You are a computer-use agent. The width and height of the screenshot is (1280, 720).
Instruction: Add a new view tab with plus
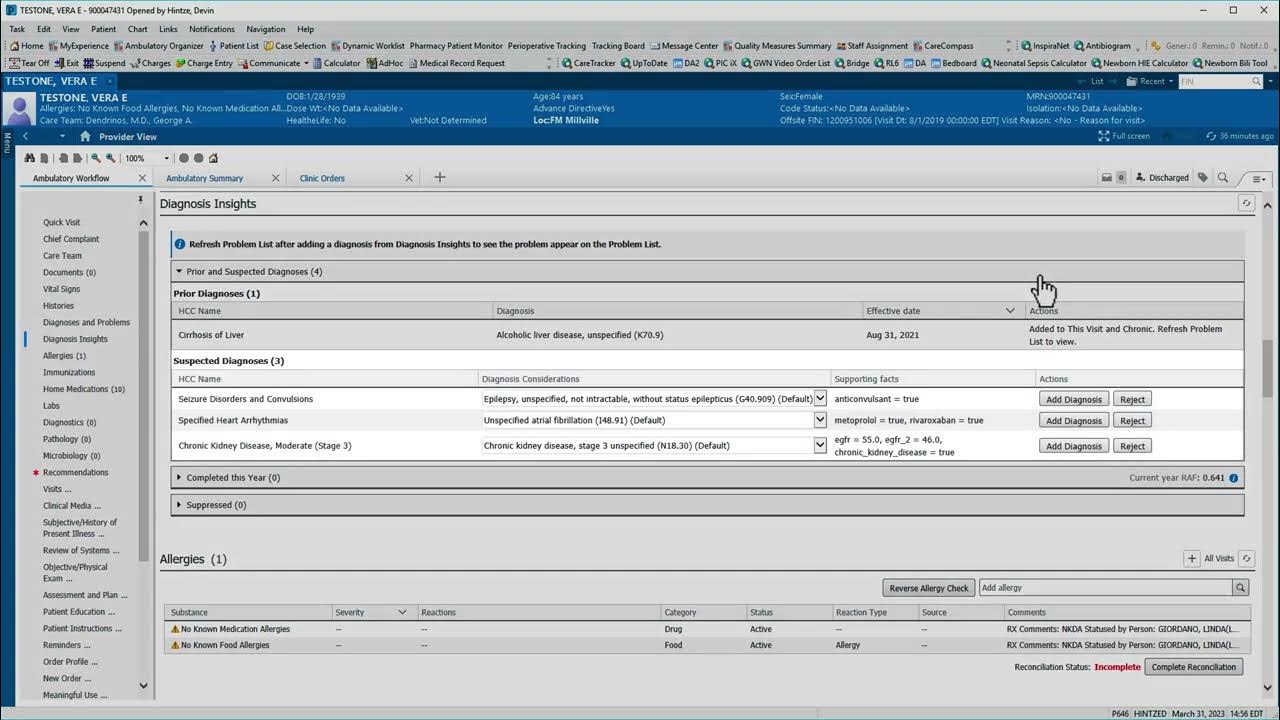439,177
